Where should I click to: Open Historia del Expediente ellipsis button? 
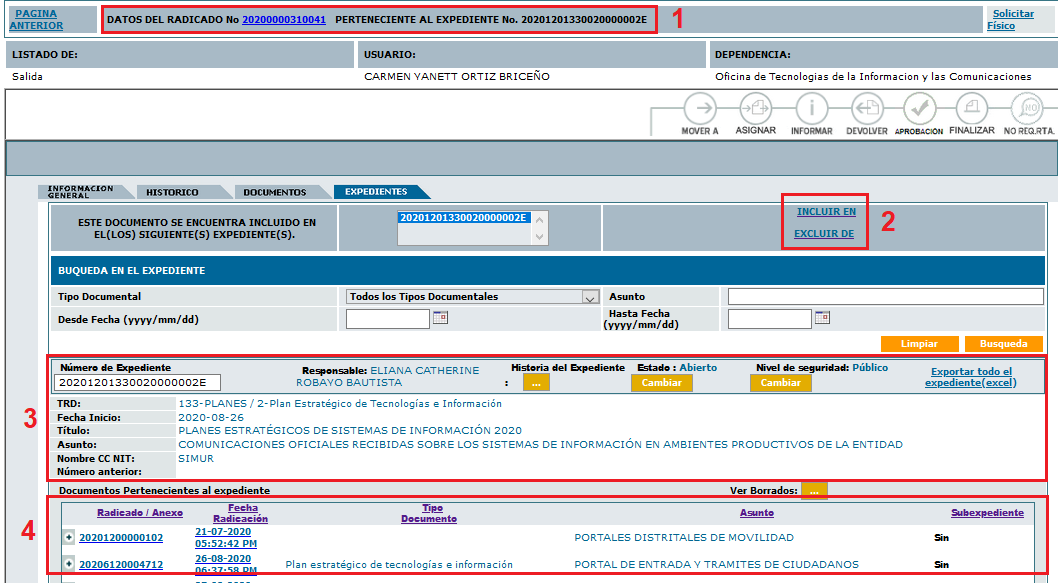click(536, 383)
